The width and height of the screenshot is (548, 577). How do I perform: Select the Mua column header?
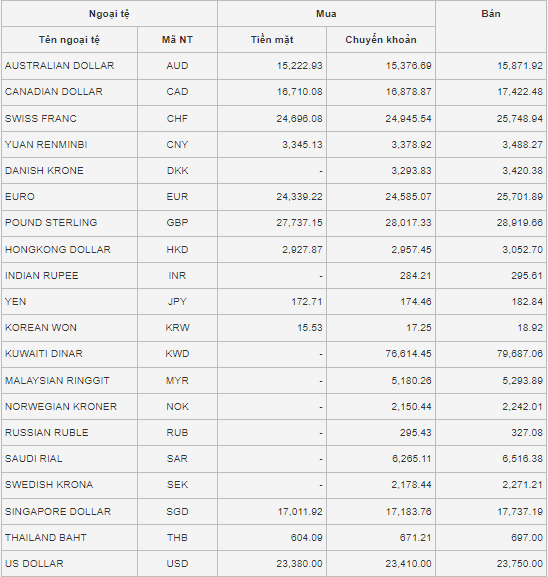point(326,14)
